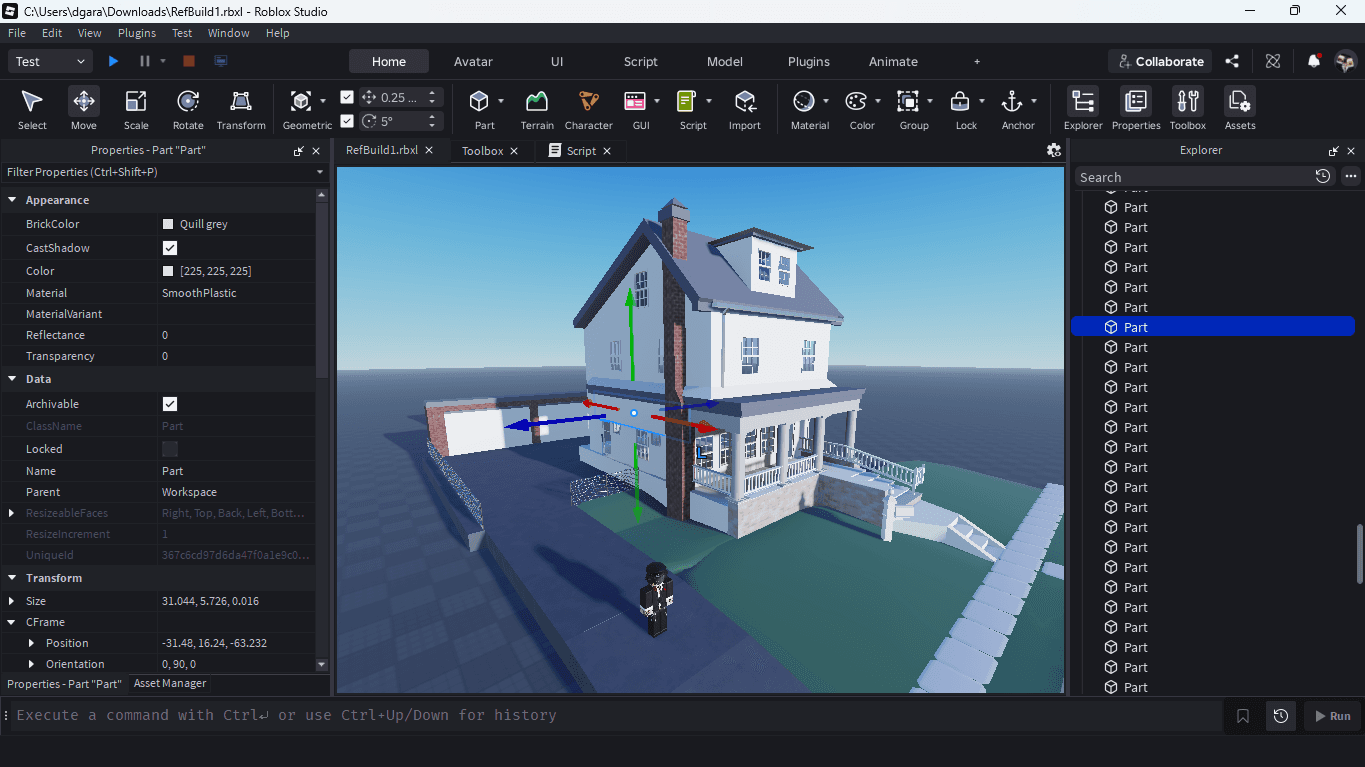
Task: Toggle the rotate snapping checkbox
Action: pos(347,121)
